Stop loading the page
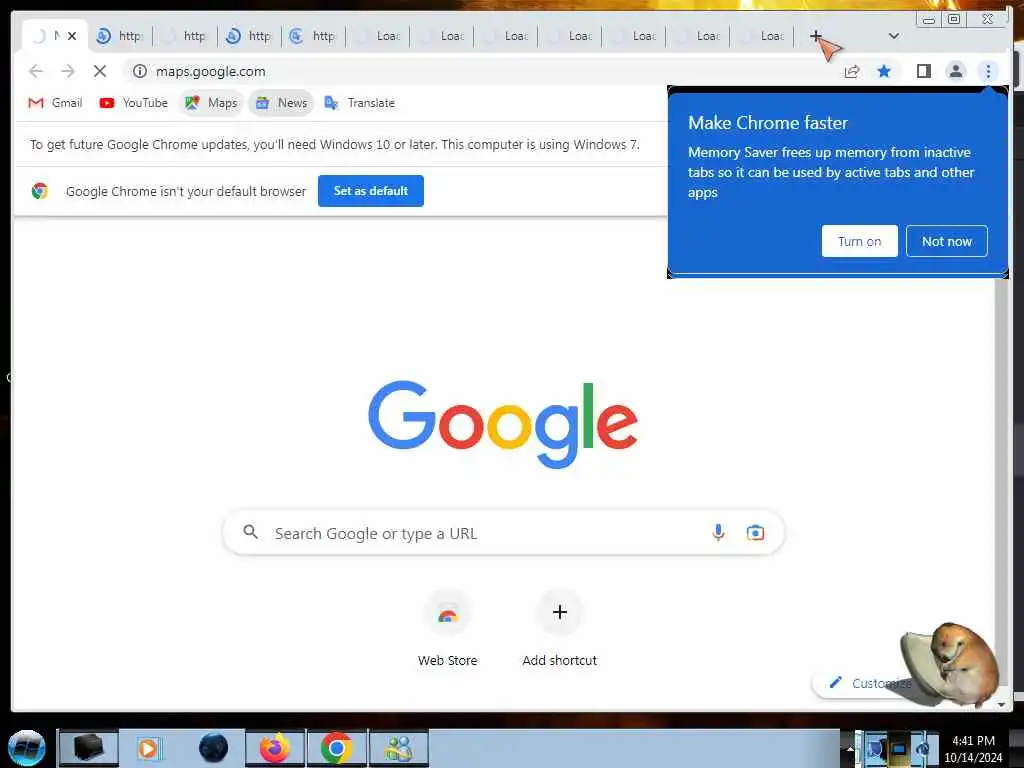 (x=100, y=71)
